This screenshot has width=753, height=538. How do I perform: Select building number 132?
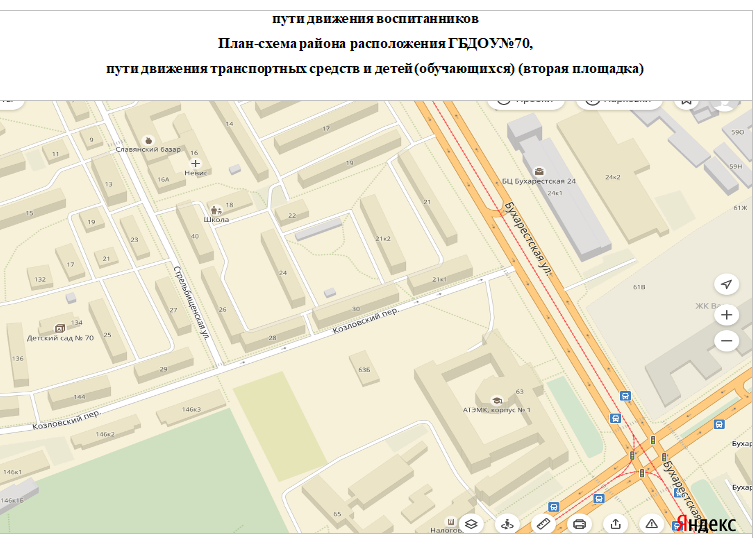[40, 279]
